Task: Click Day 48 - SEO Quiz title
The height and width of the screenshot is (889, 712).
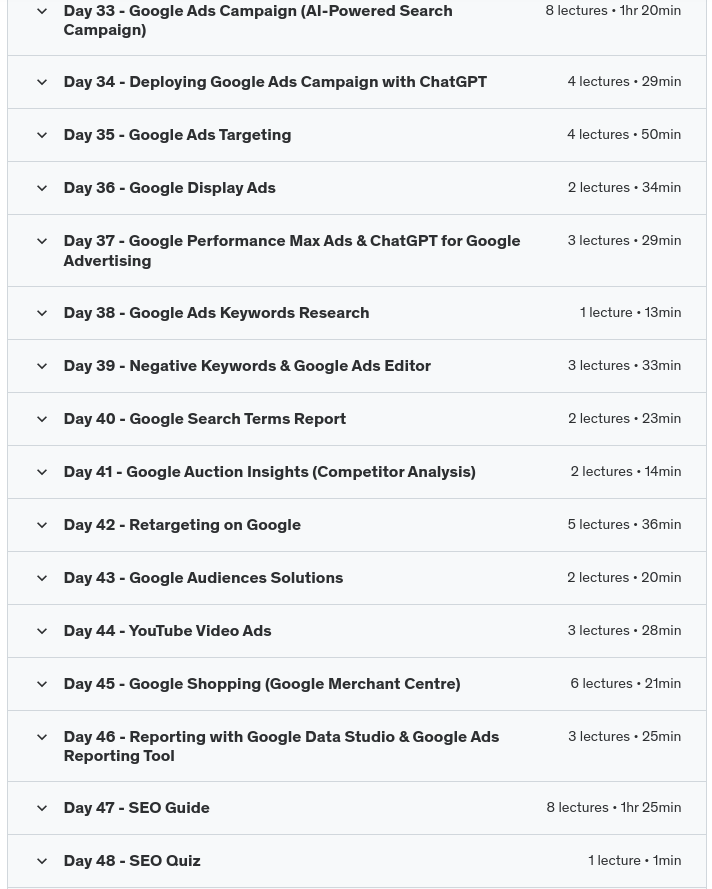Action: coord(132,861)
